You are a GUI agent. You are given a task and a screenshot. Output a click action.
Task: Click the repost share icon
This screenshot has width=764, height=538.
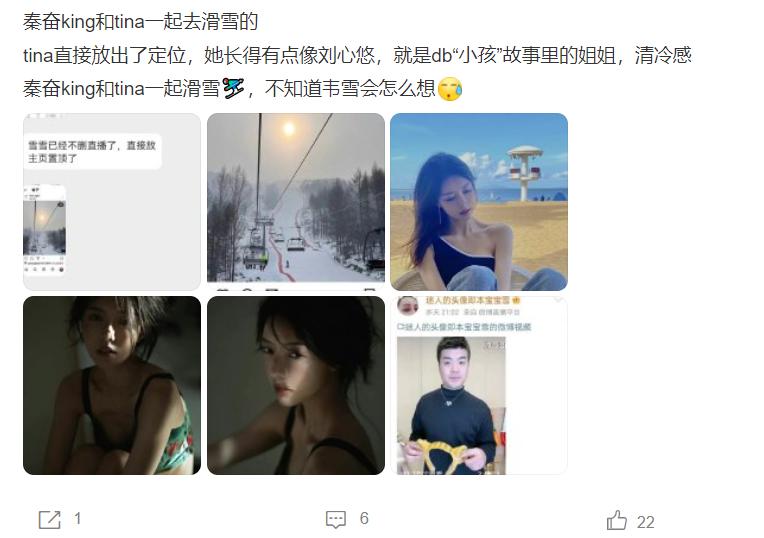point(50,519)
